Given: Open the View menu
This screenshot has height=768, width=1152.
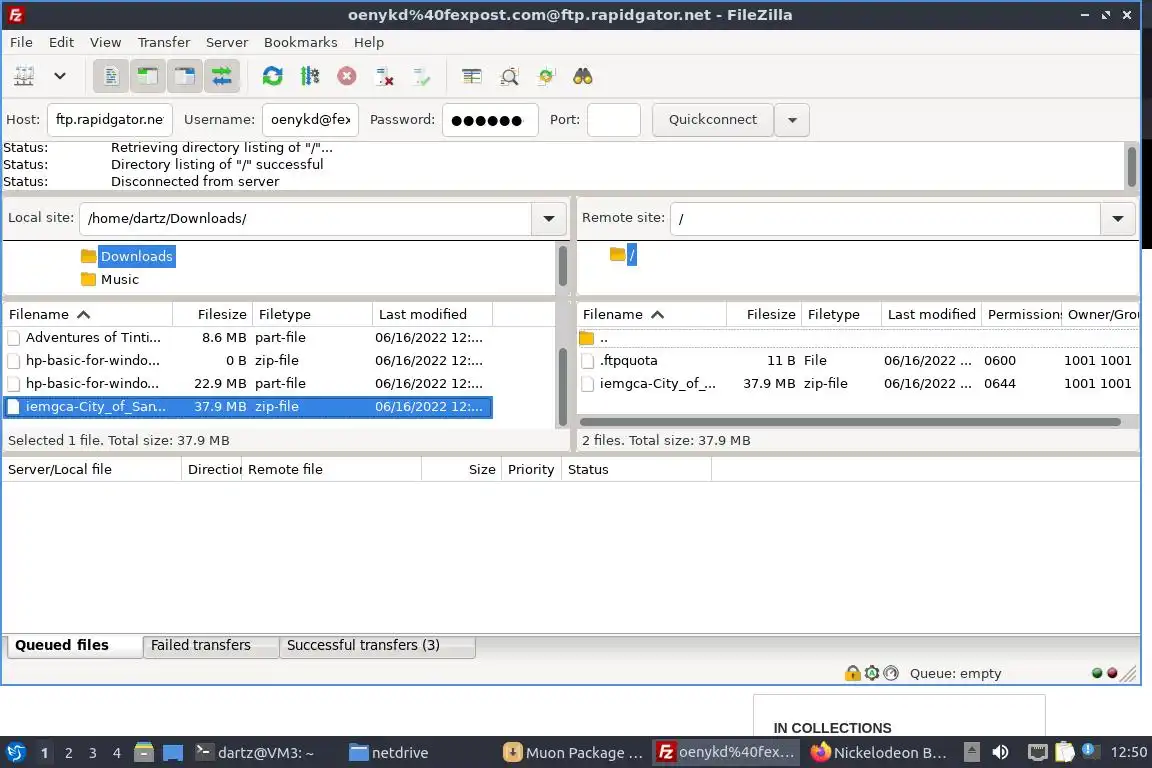Looking at the screenshot, I should 105,42.
